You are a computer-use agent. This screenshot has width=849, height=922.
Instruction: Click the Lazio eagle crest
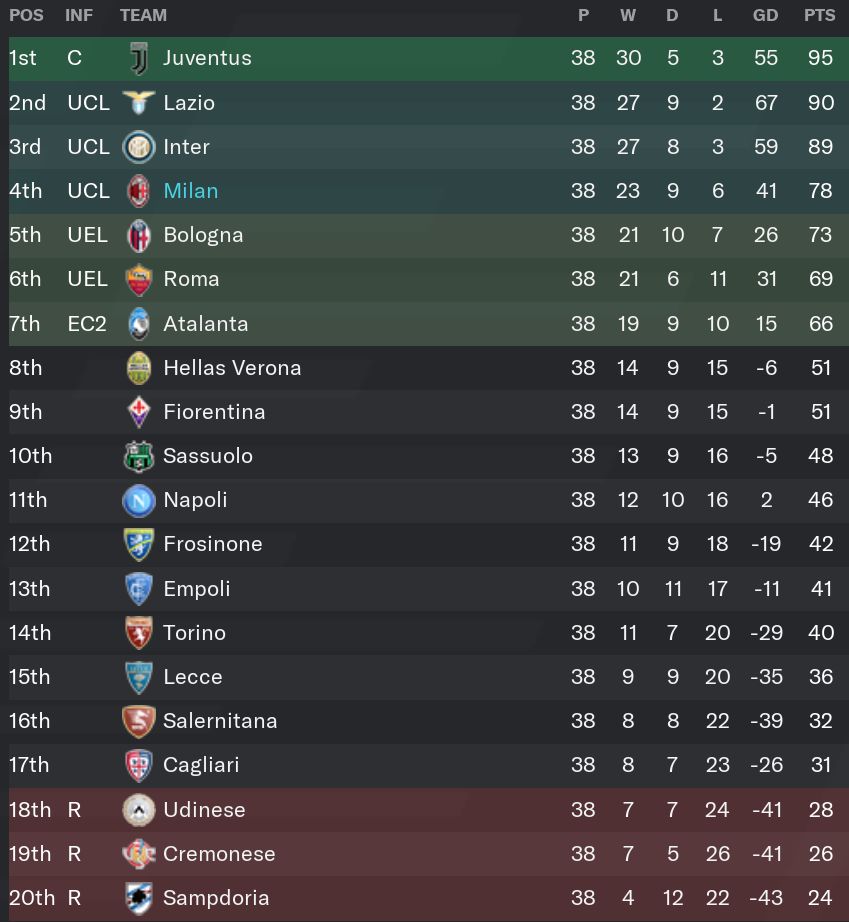tap(139, 102)
